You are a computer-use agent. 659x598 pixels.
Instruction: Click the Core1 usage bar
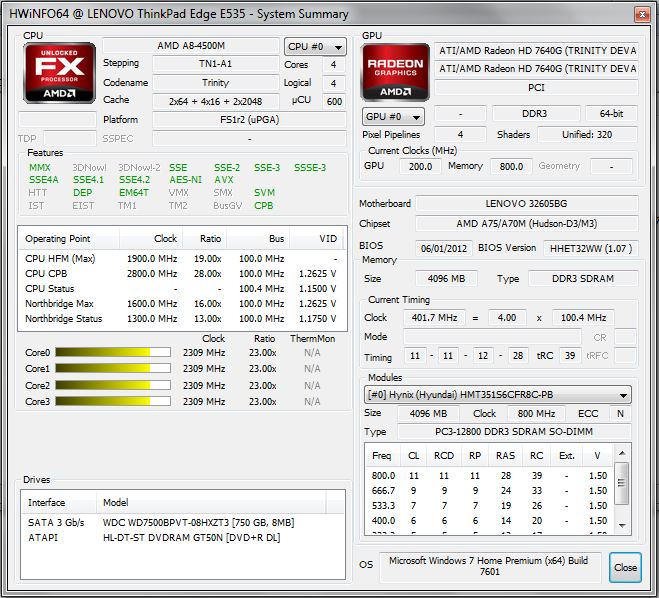point(113,369)
